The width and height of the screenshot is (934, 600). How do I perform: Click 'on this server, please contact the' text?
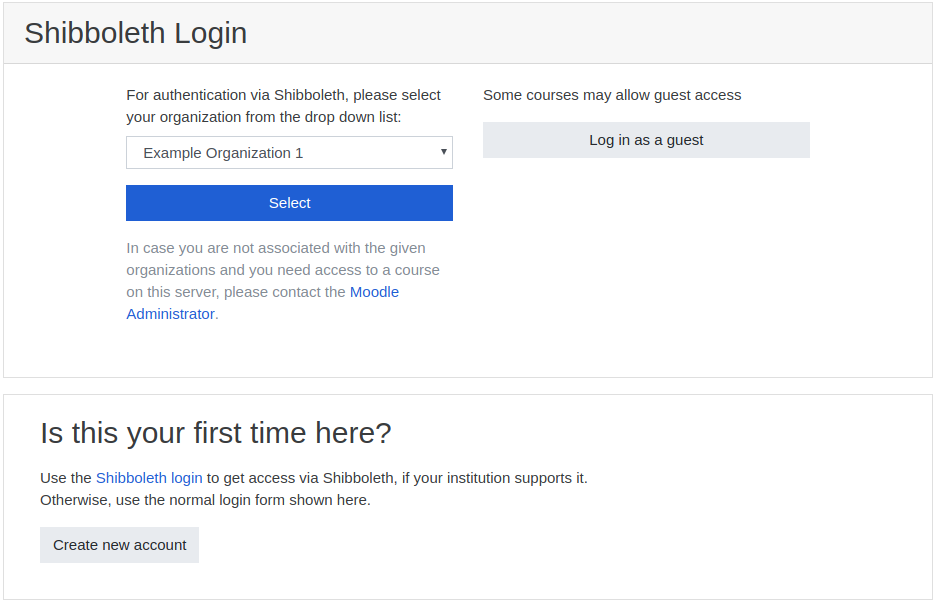pyautogui.click(x=236, y=292)
